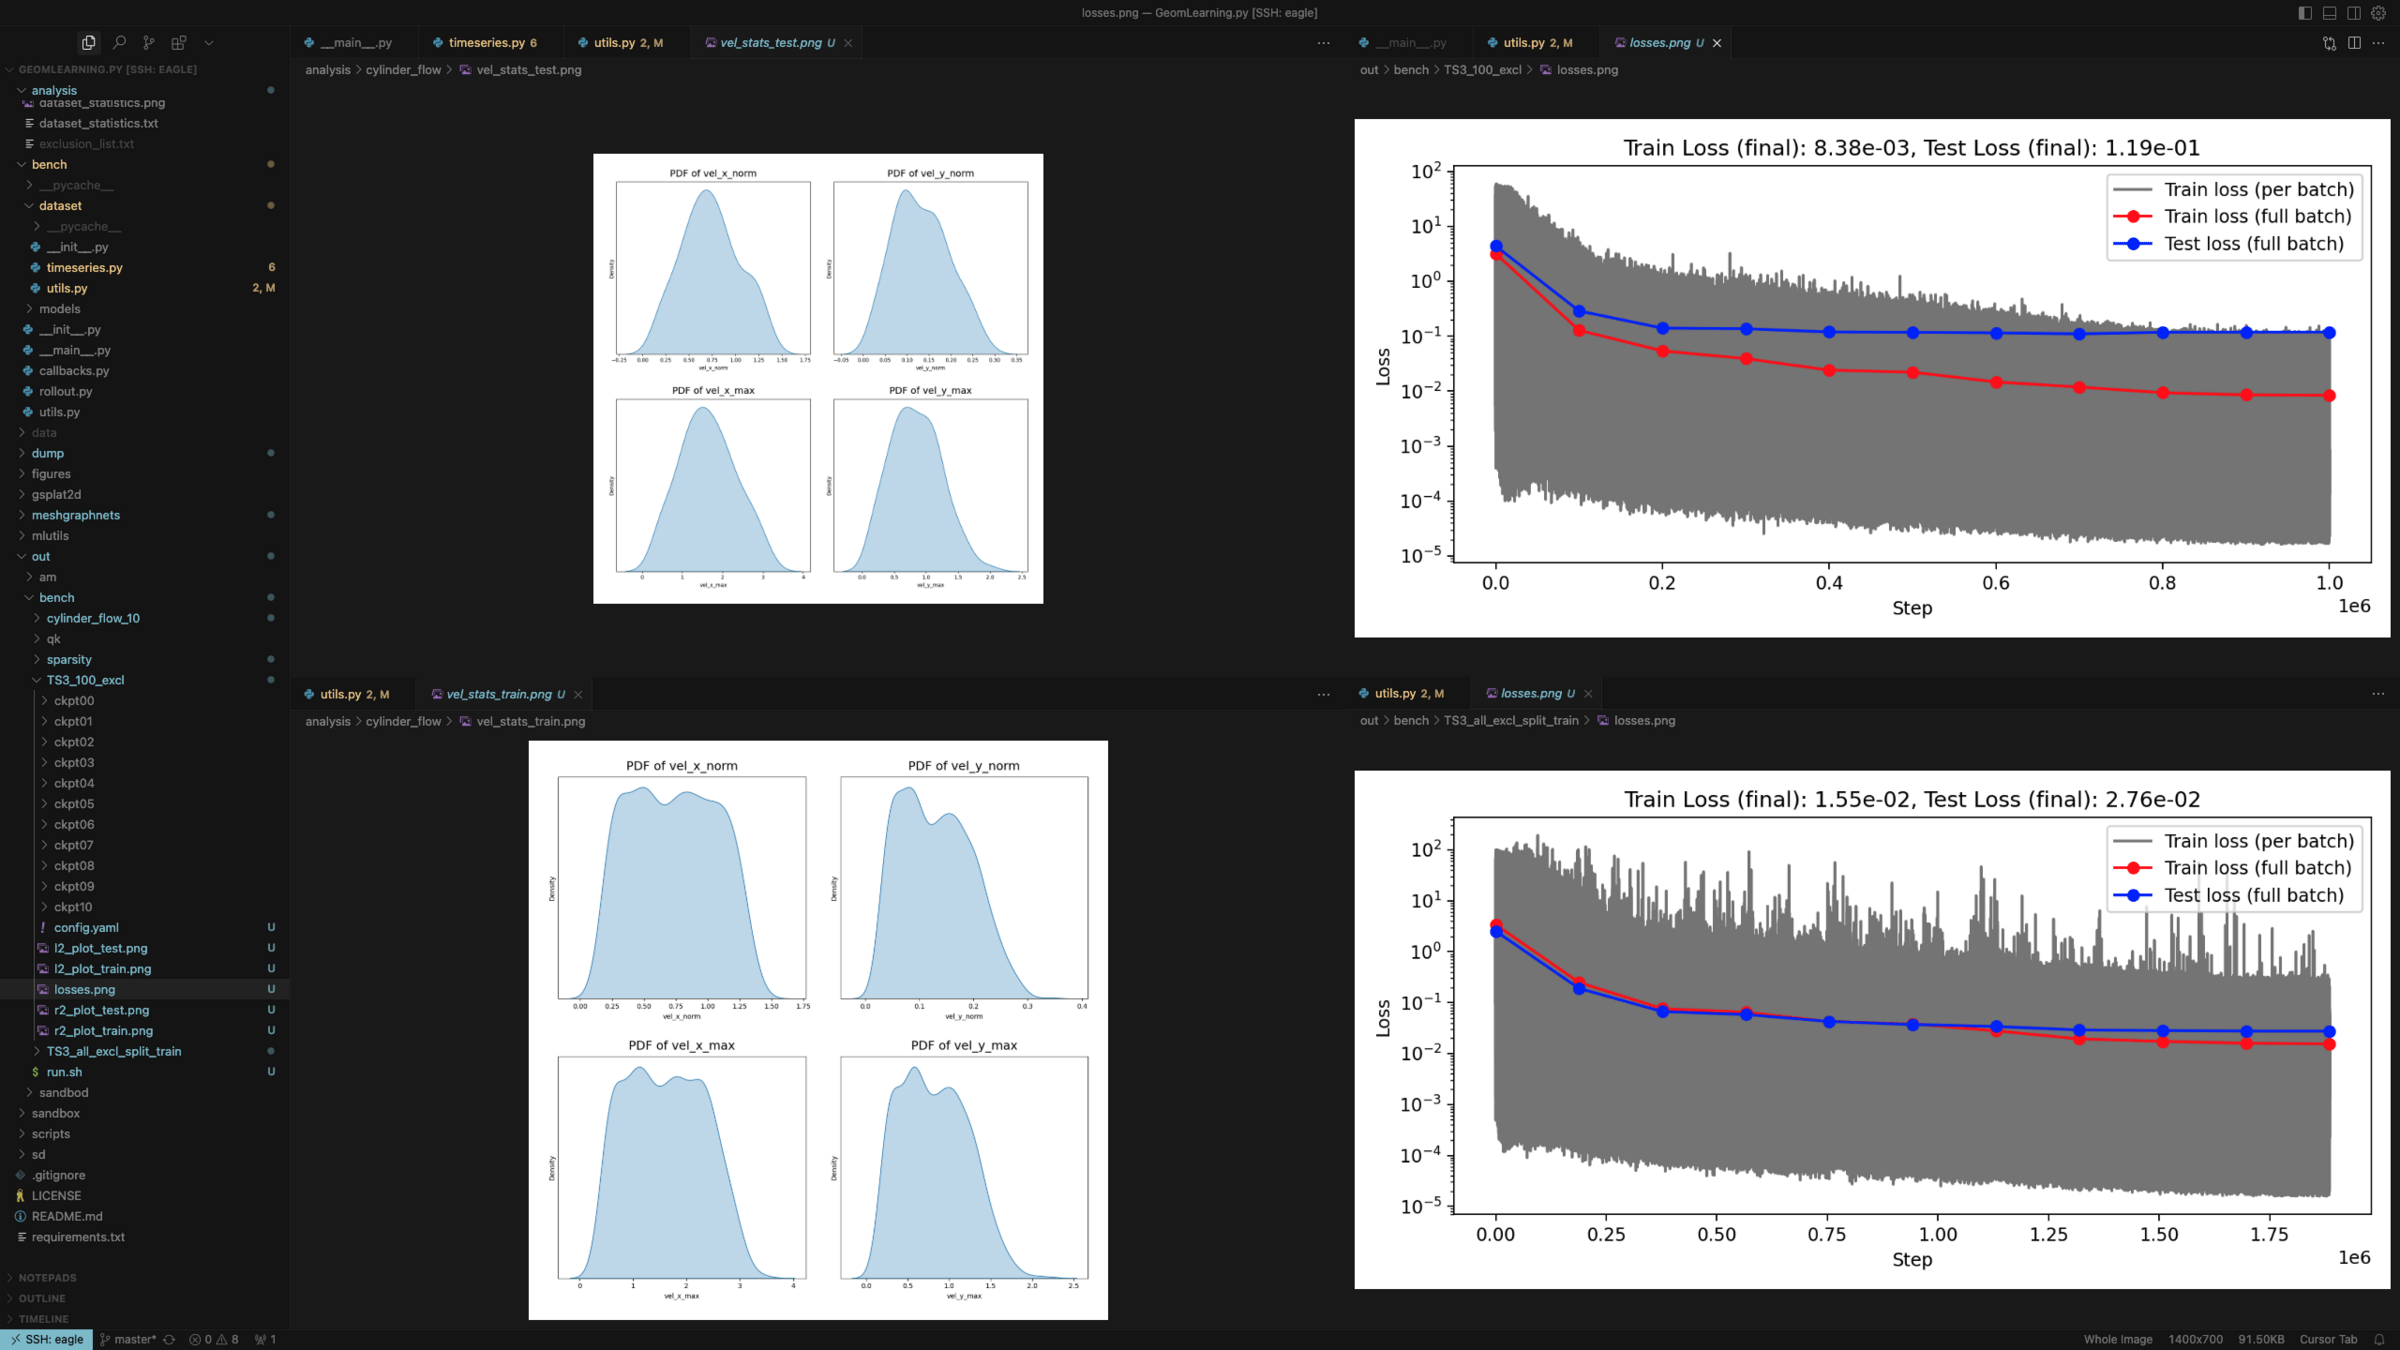Click the SSH: eagle remote indicator
Image resolution: width=2400 pixels, height=1350 pixels.
[47, 1339]
